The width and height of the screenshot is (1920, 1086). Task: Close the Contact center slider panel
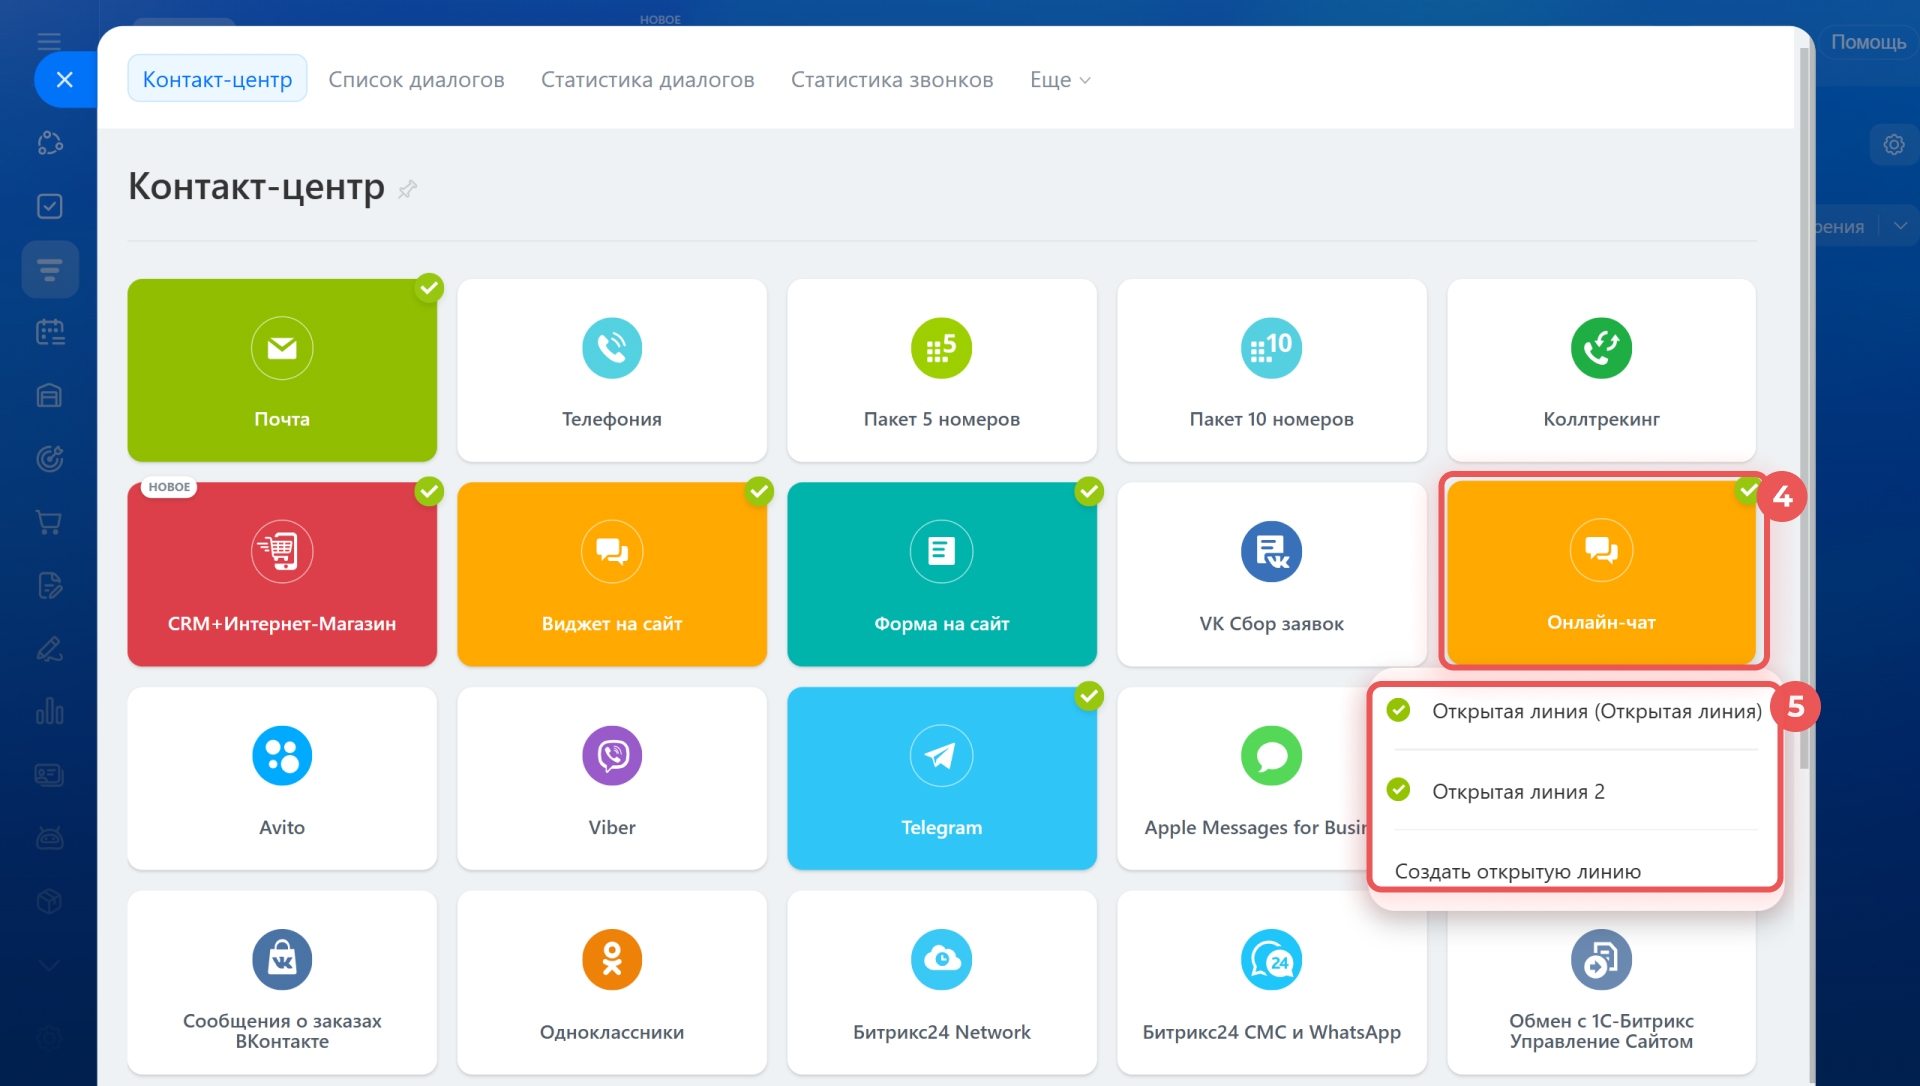coord(65,80)
